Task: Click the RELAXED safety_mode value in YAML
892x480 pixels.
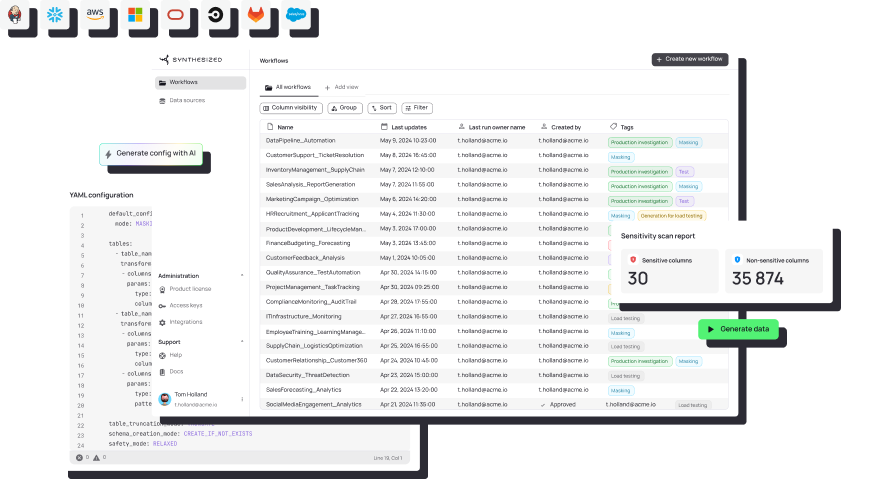Action: [x=165, y=444]
